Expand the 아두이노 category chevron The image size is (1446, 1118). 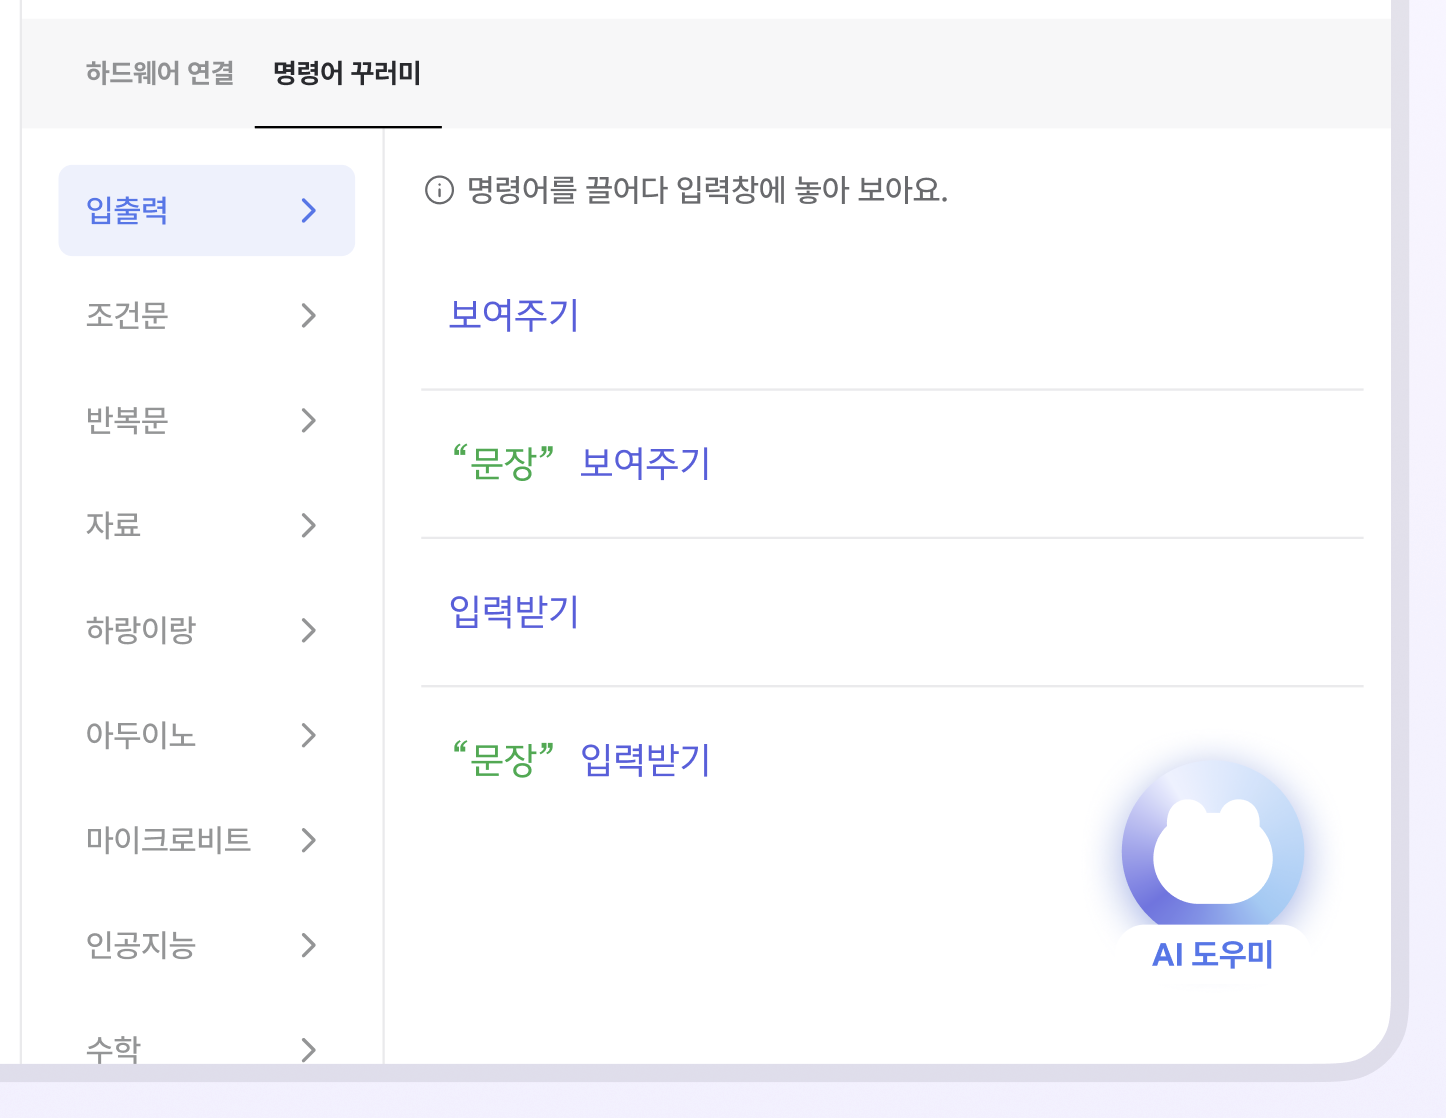tap(309, 735)
